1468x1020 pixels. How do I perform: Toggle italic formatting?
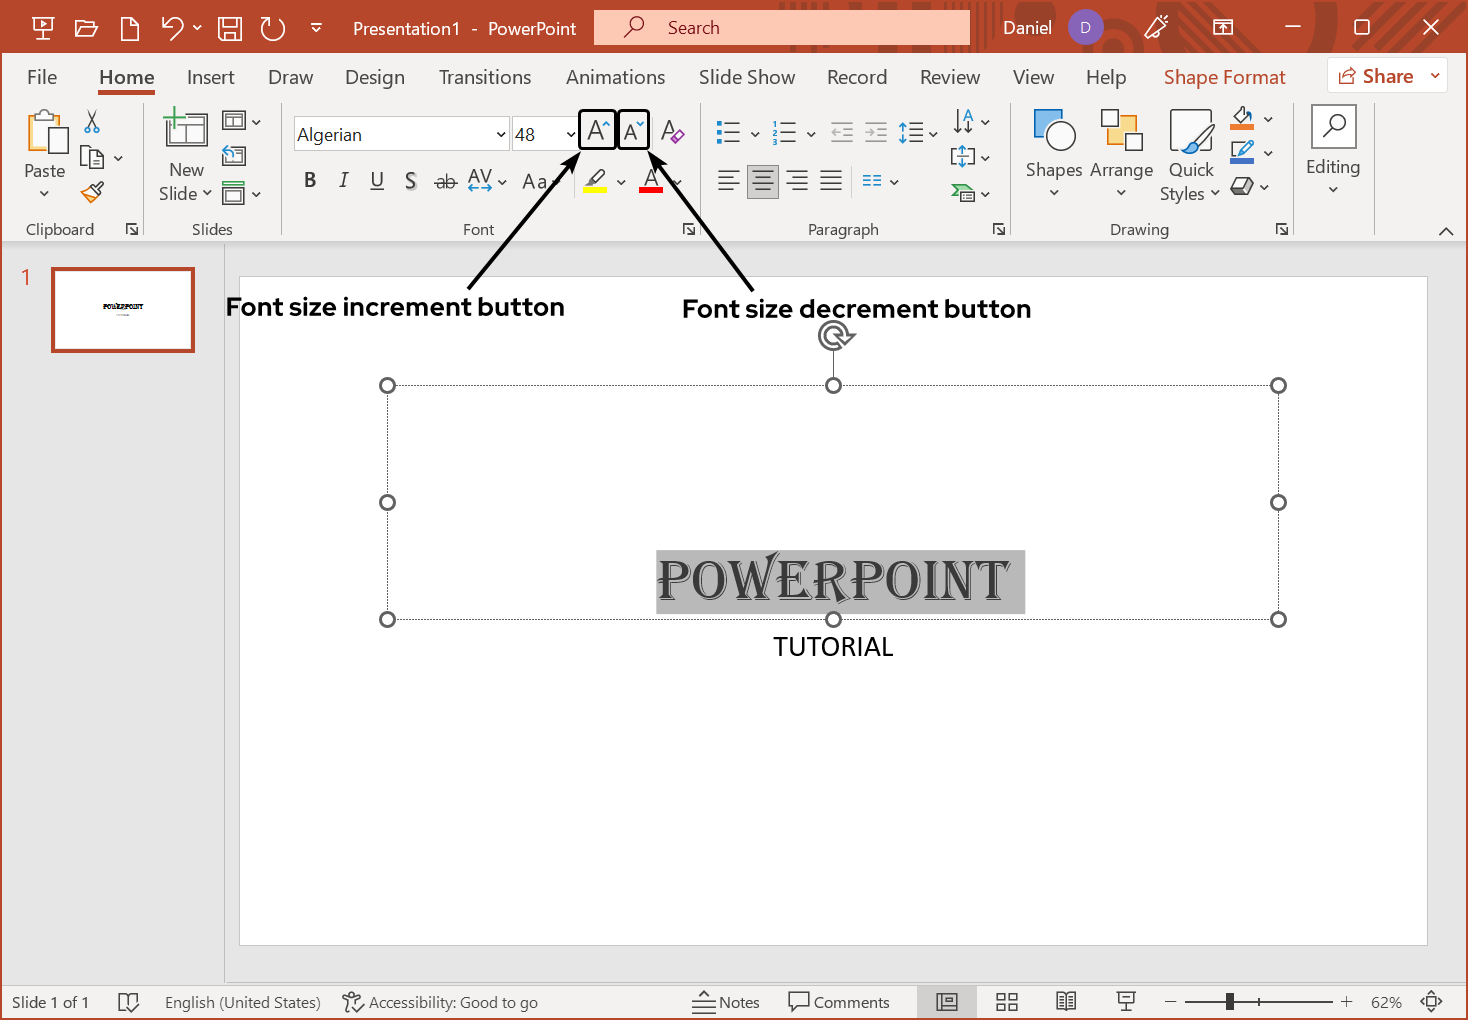[343, 181]
